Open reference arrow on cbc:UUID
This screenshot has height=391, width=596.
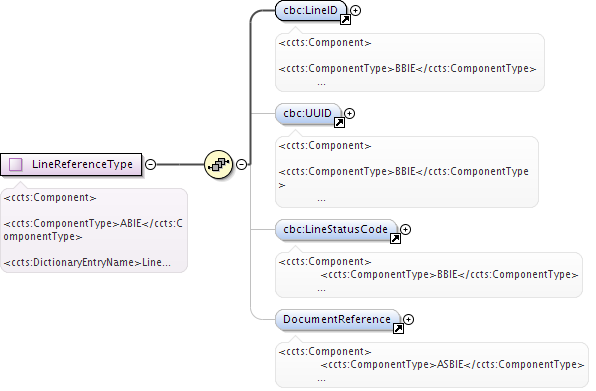click(339, 122)
